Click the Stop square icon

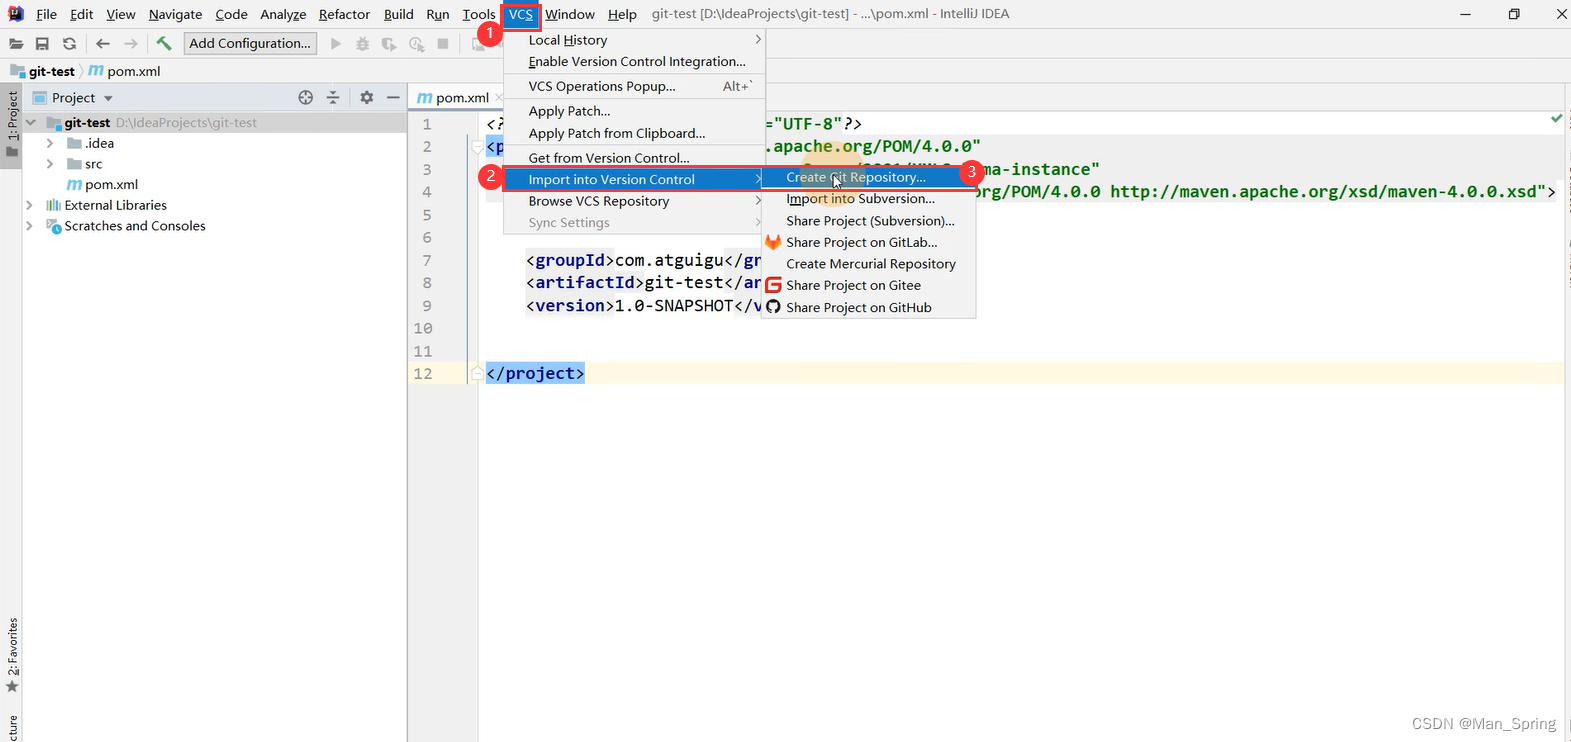click(x=443, y=43)
